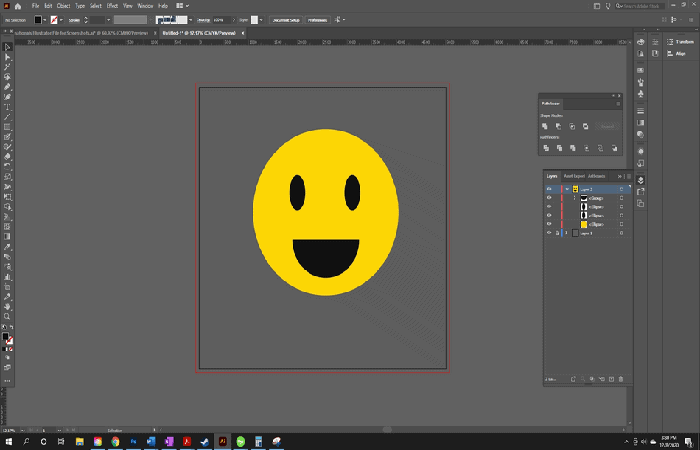700x450 pixels.
Task: Open fill color dropdown in control bar
Action: [45, 20]
